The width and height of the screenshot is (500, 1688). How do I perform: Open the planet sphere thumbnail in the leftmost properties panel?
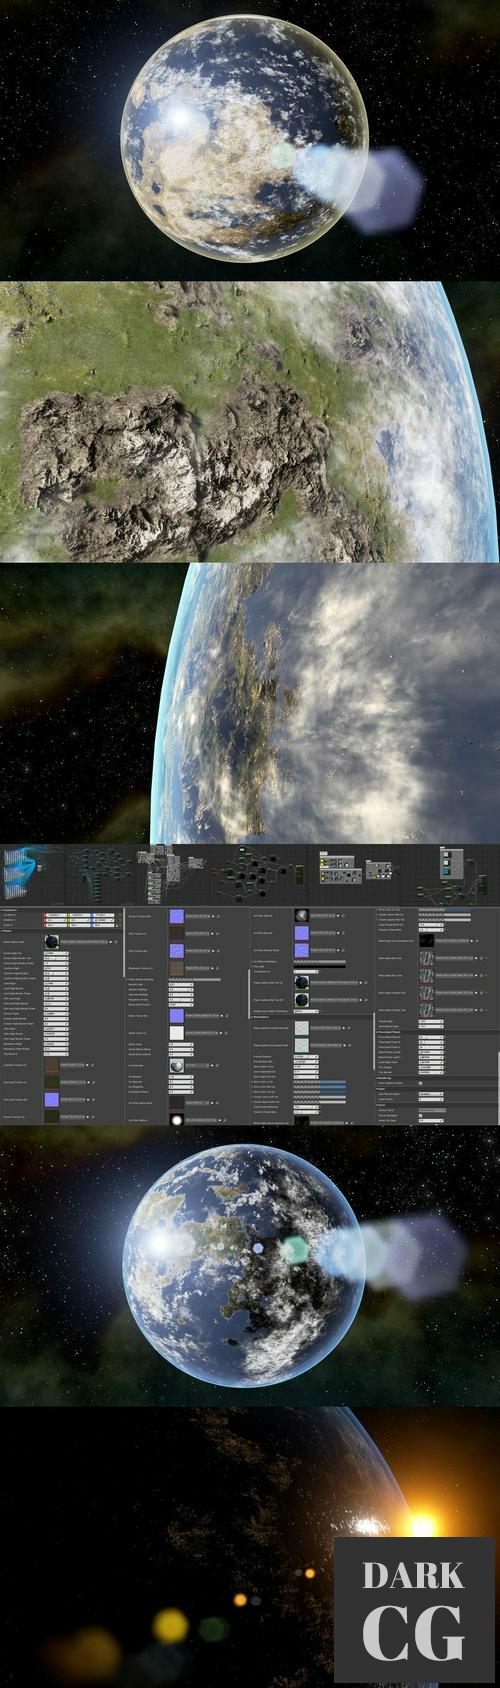click(52, 942)
